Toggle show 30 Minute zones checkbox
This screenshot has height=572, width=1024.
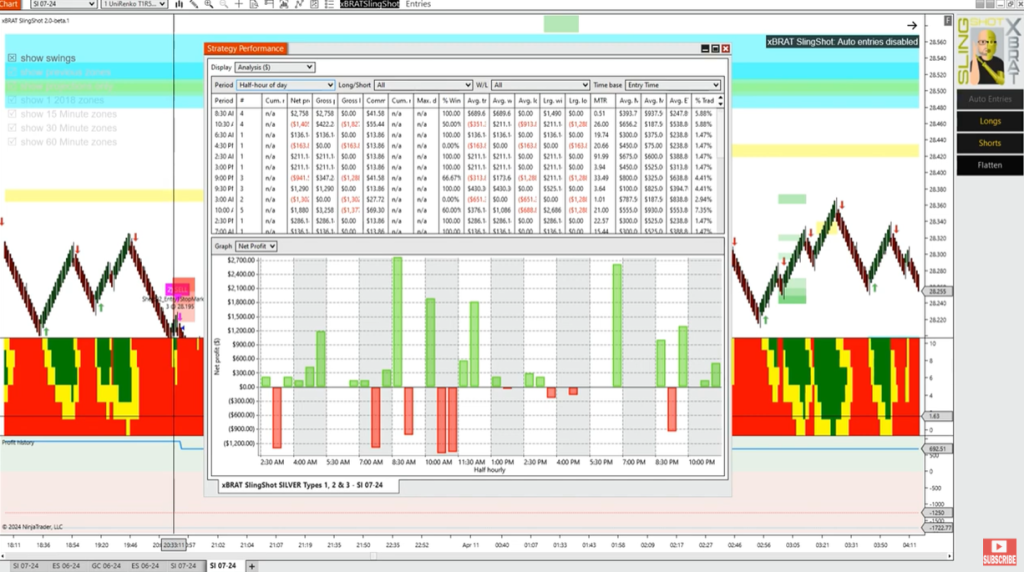pyautogui.click(x=12, y=128)
